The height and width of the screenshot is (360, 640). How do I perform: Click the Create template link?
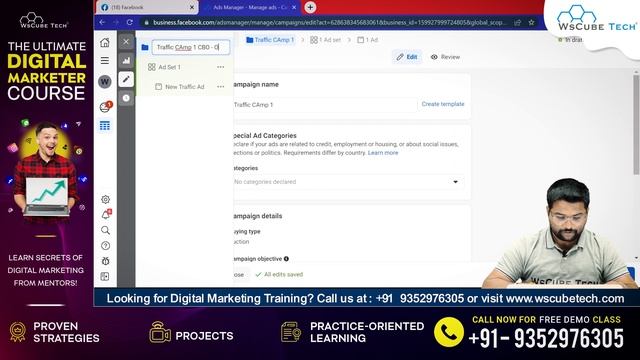pos(443,104)
